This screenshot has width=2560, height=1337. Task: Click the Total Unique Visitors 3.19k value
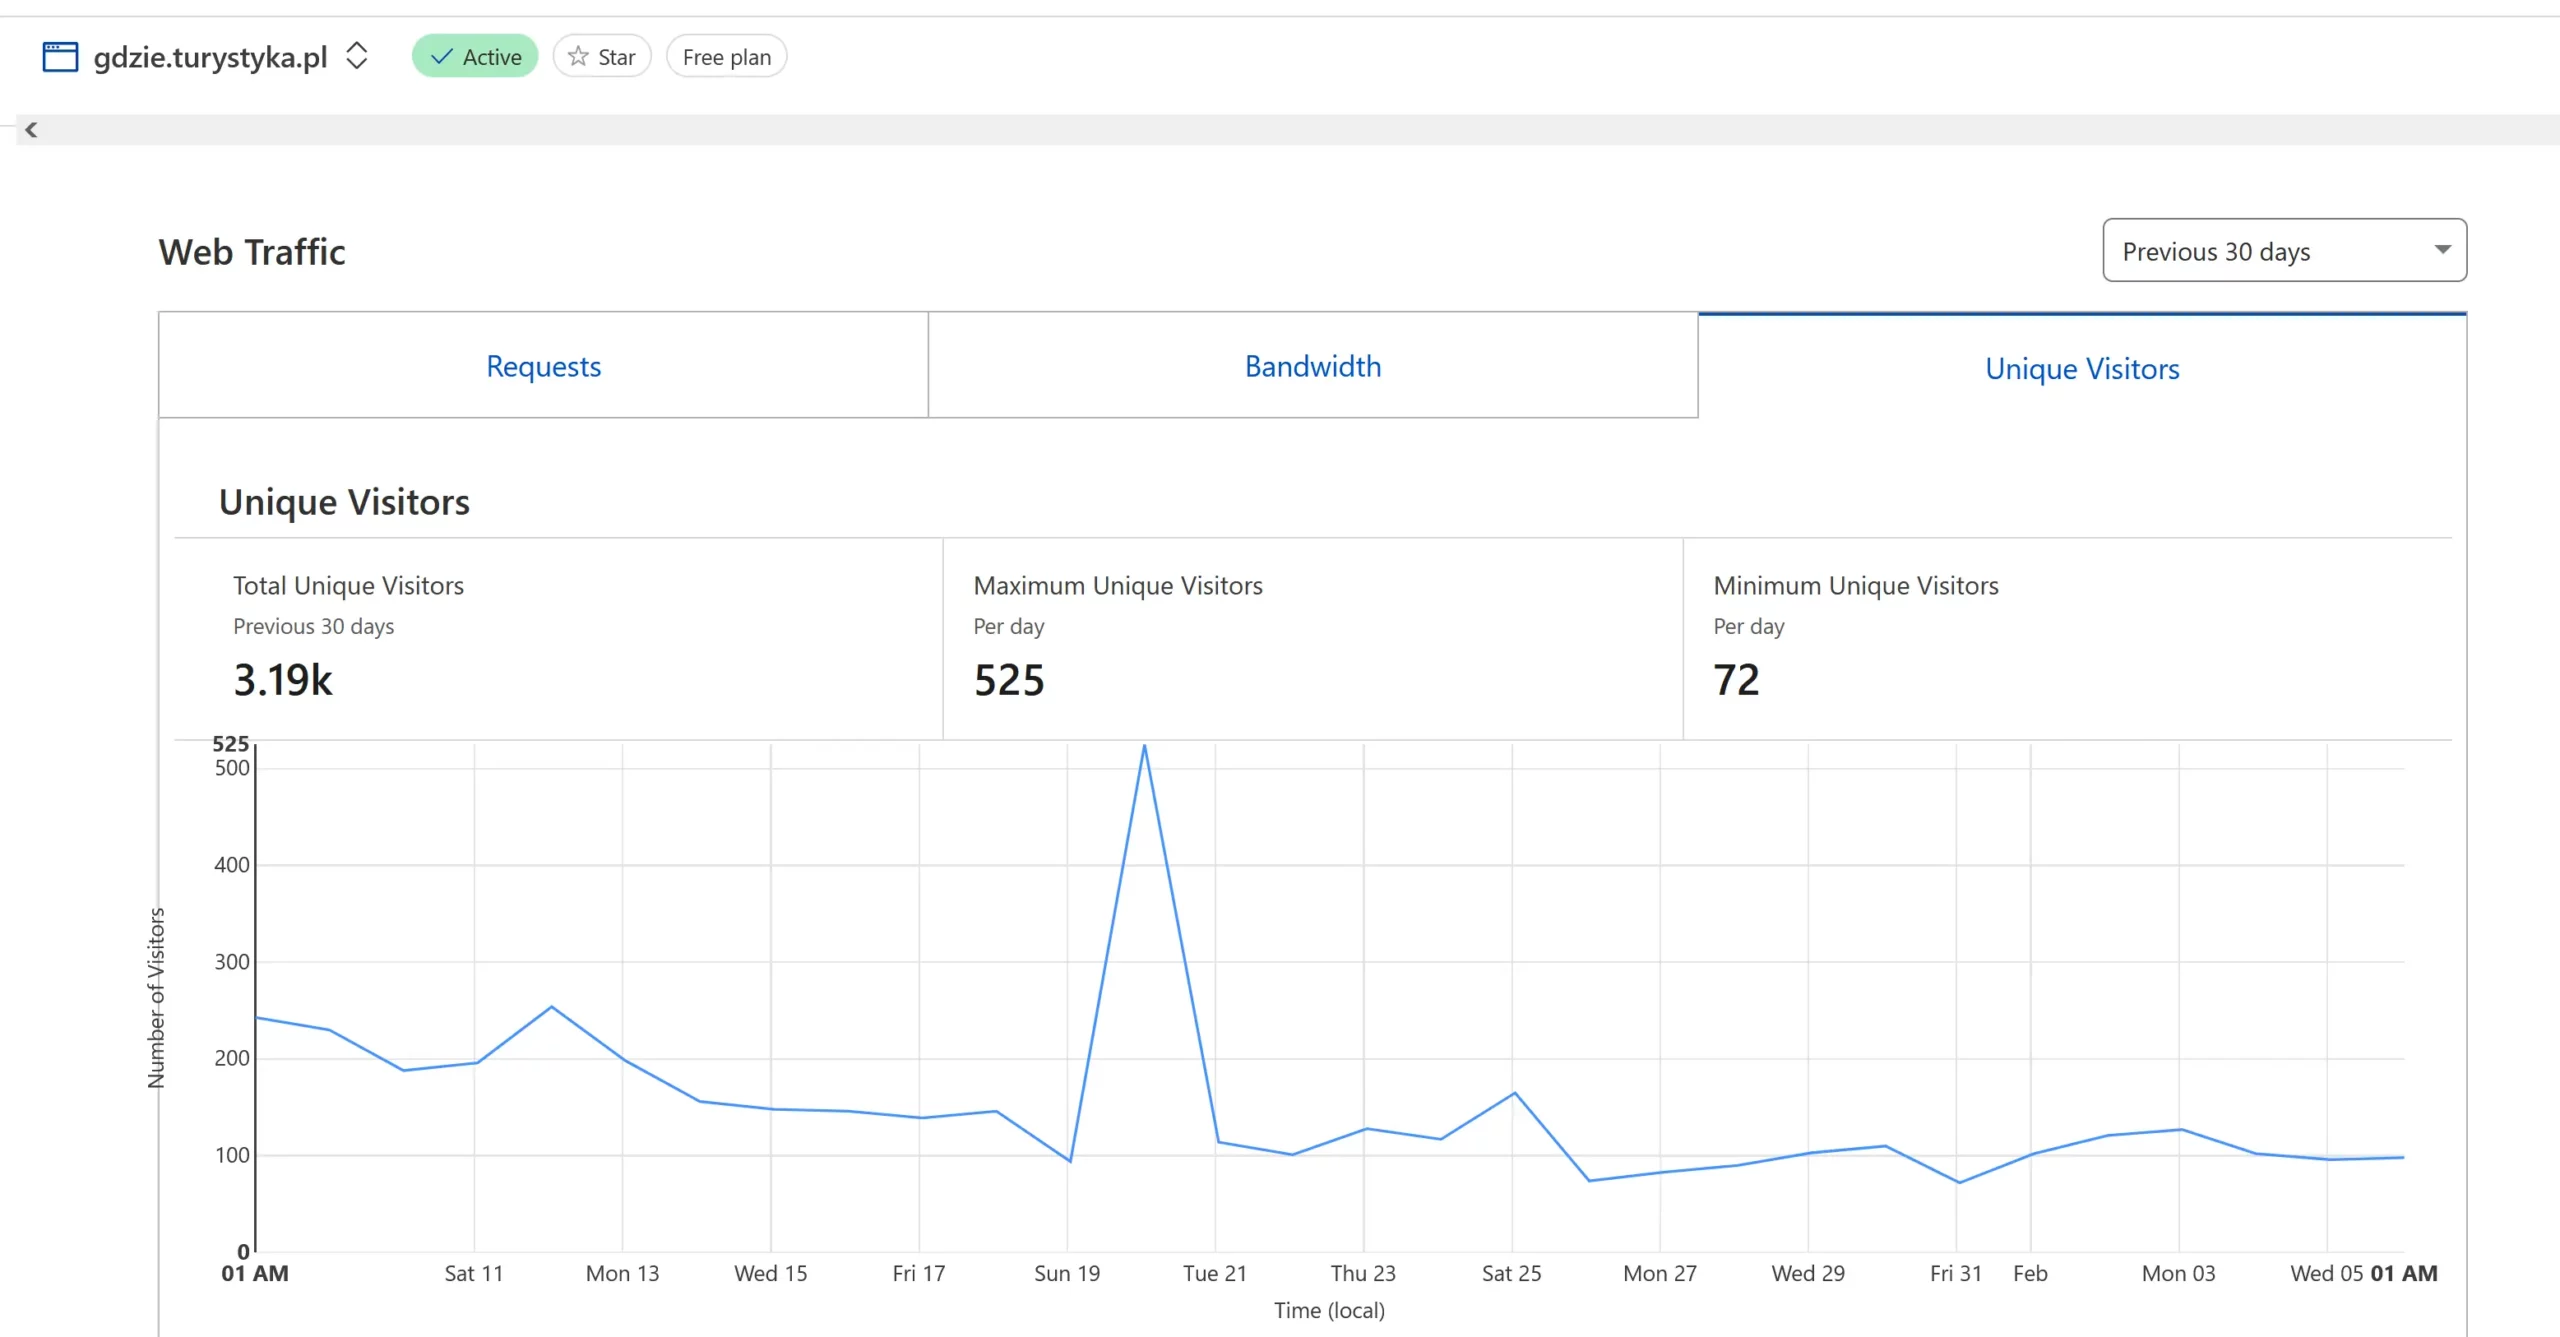click(x=283, y=680)
